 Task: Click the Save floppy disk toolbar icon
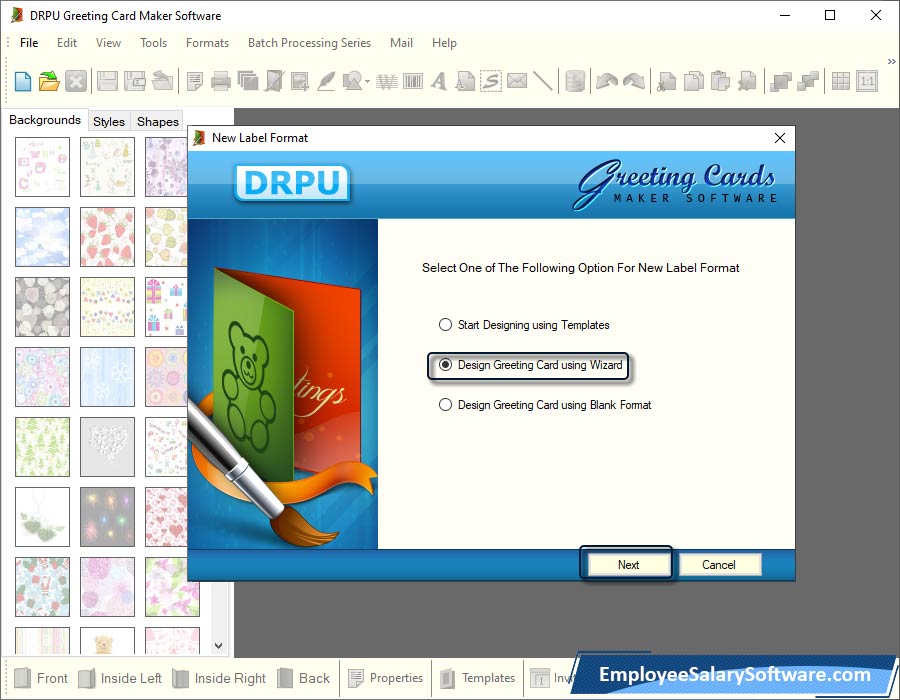107,81
